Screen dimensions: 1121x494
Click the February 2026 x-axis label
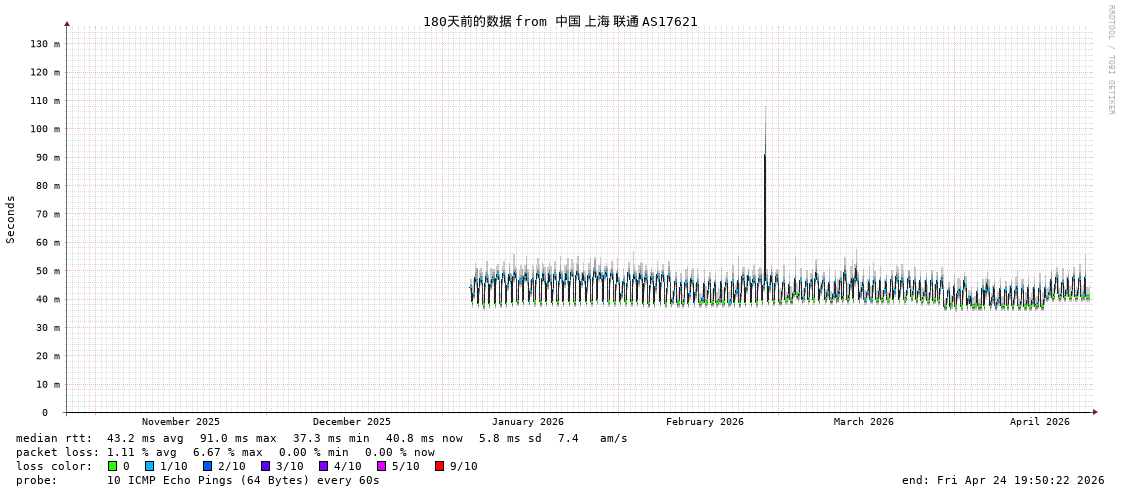(x=704, y=422)
